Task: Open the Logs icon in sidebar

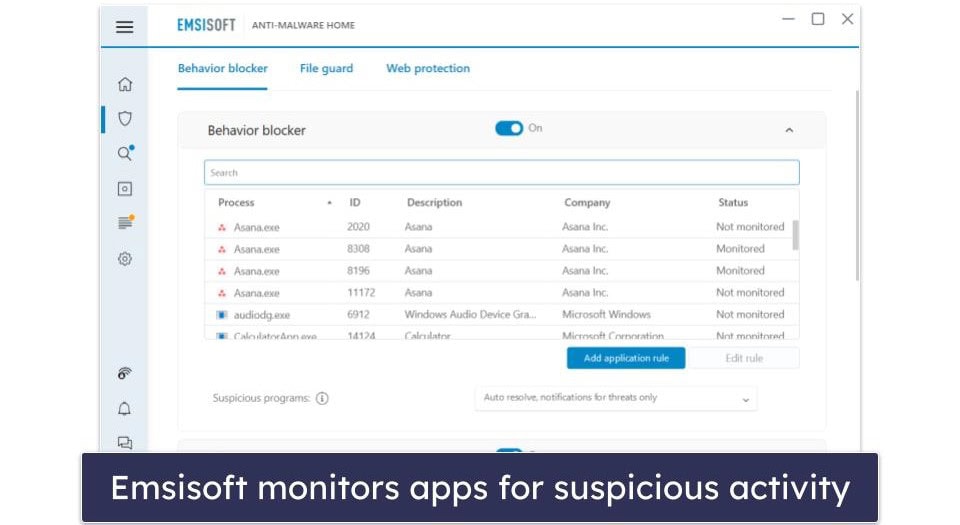Action: point(126,223)
